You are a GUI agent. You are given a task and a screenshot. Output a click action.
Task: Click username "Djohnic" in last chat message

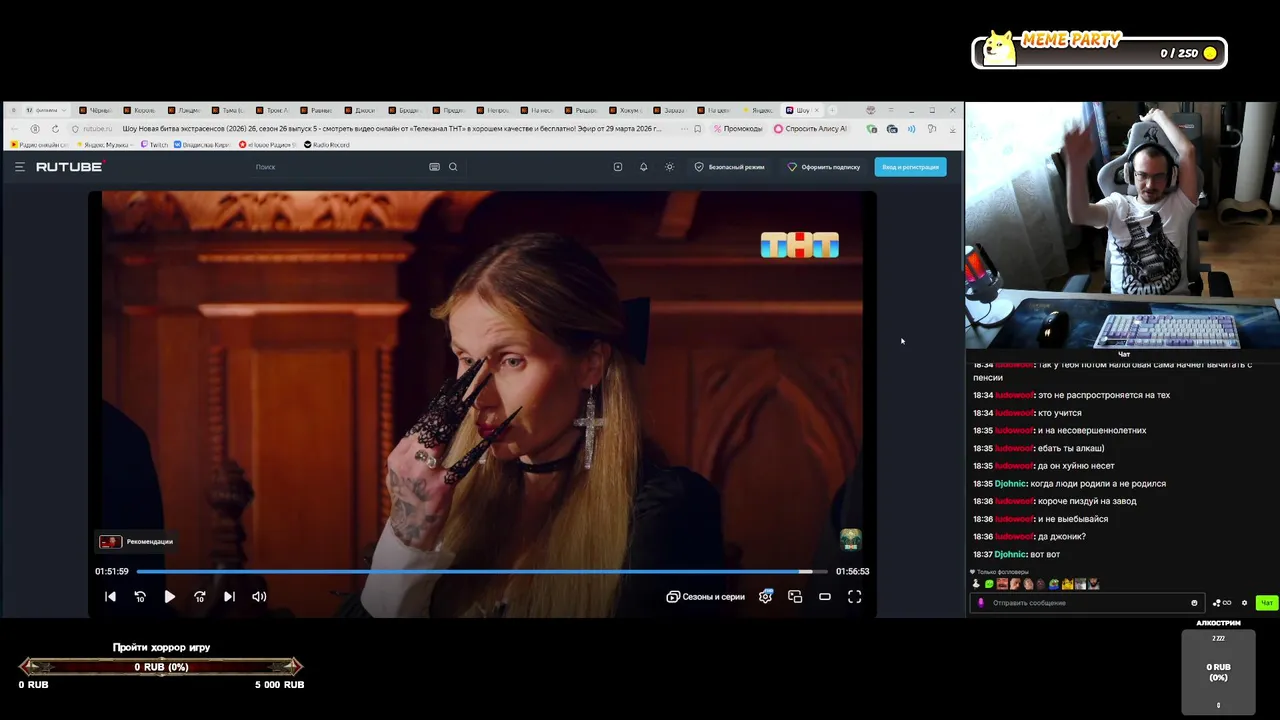1010,554
